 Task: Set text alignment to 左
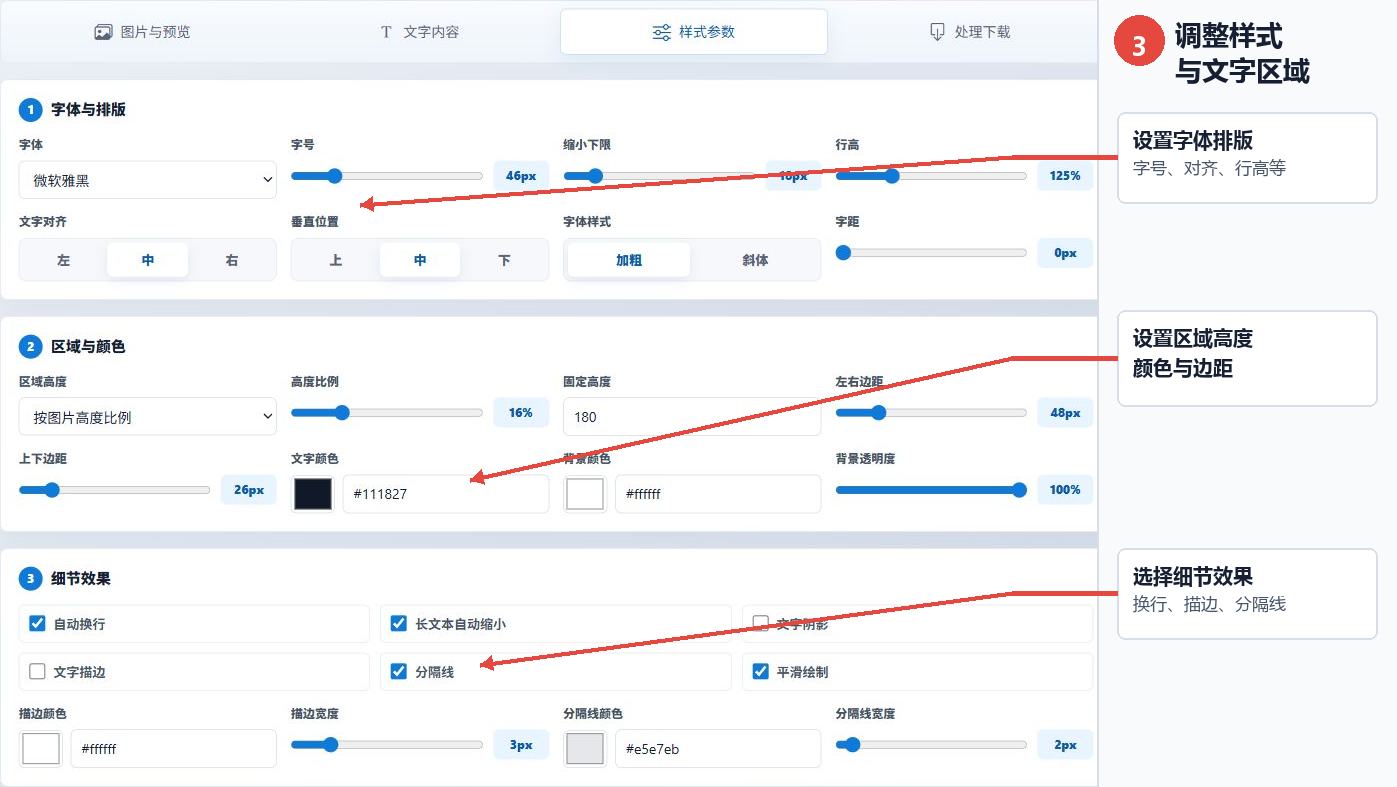point(64,260)
